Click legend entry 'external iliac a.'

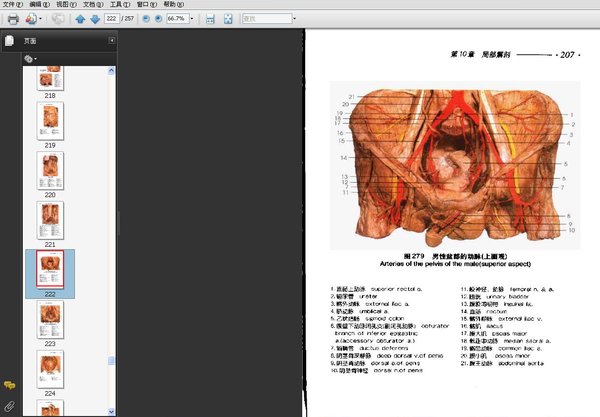click(x=370, y=304)
